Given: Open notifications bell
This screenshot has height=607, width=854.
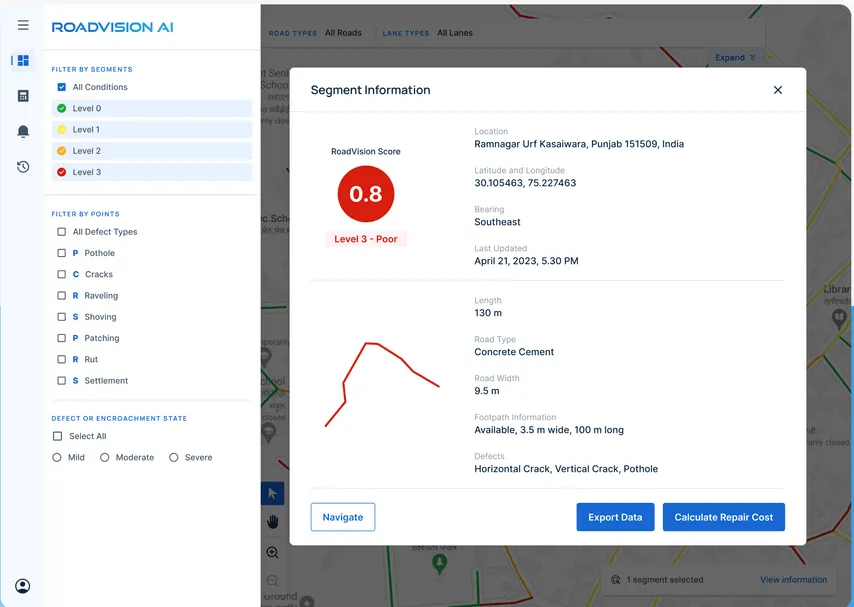Looking at the screenshot, I should click(23, 131).
